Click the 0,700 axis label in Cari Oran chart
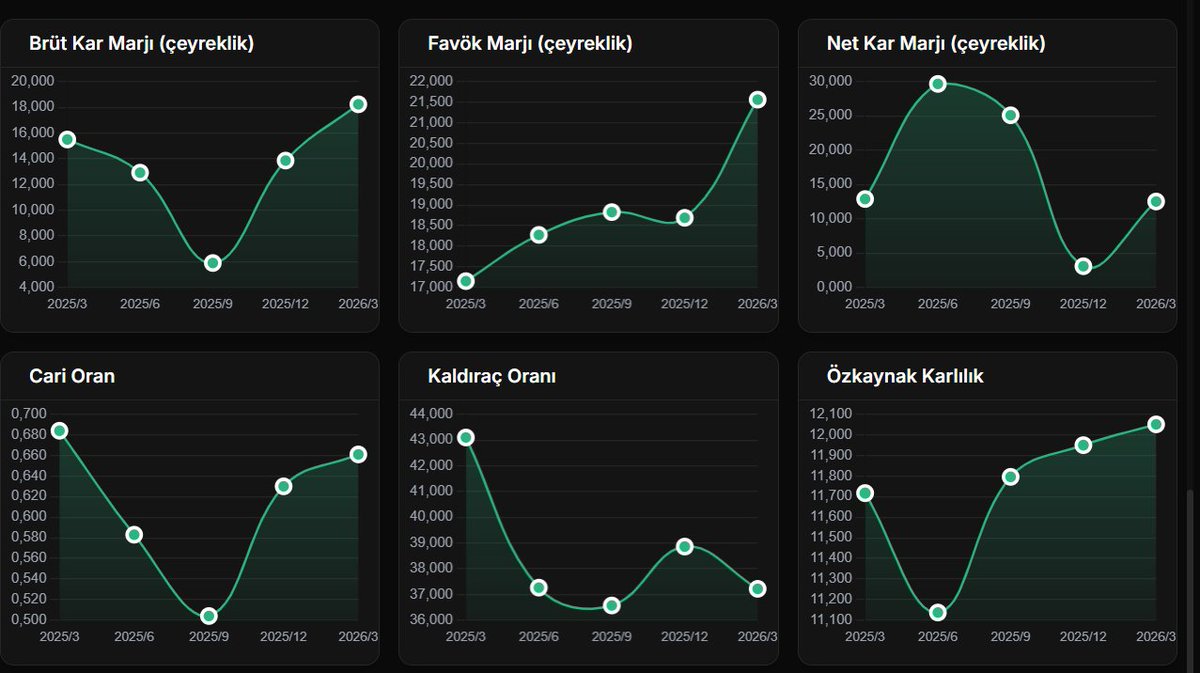This screenshot has height=673, width=1200. coord(28,413)
